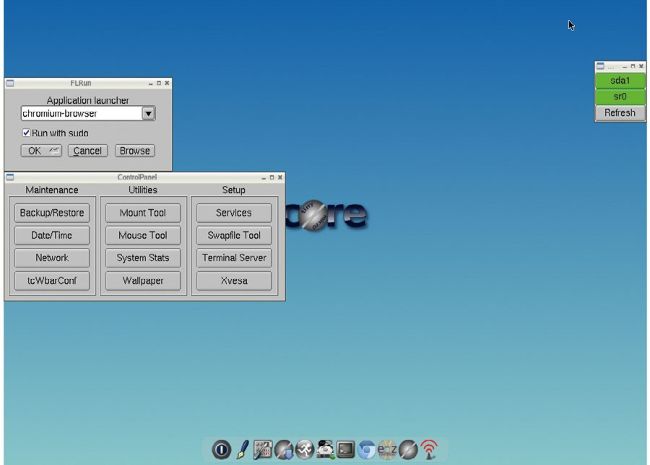
Task: Open the Editor pen icon in dock
Action: [242, 450]
